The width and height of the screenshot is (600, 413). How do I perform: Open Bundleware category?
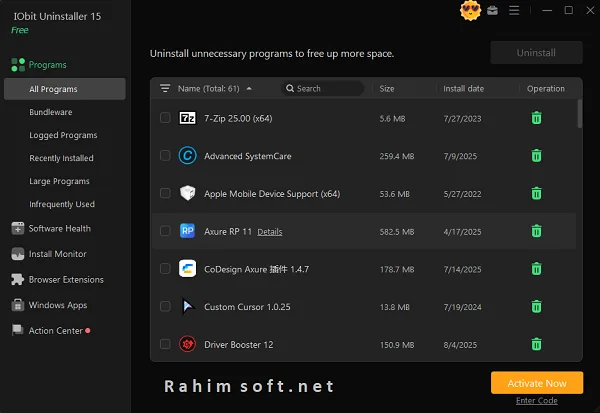(x=51, y=112)
